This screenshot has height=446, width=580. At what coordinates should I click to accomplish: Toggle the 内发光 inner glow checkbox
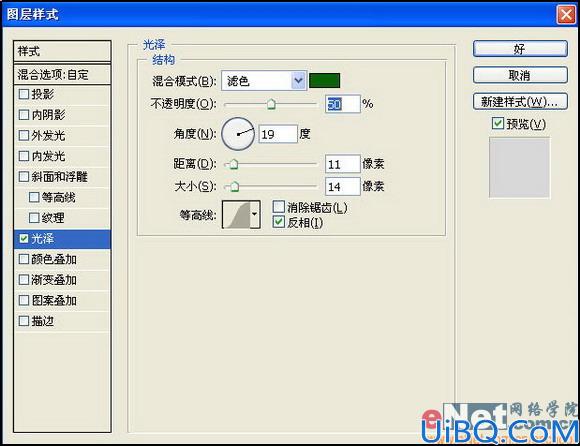point(24,156)
